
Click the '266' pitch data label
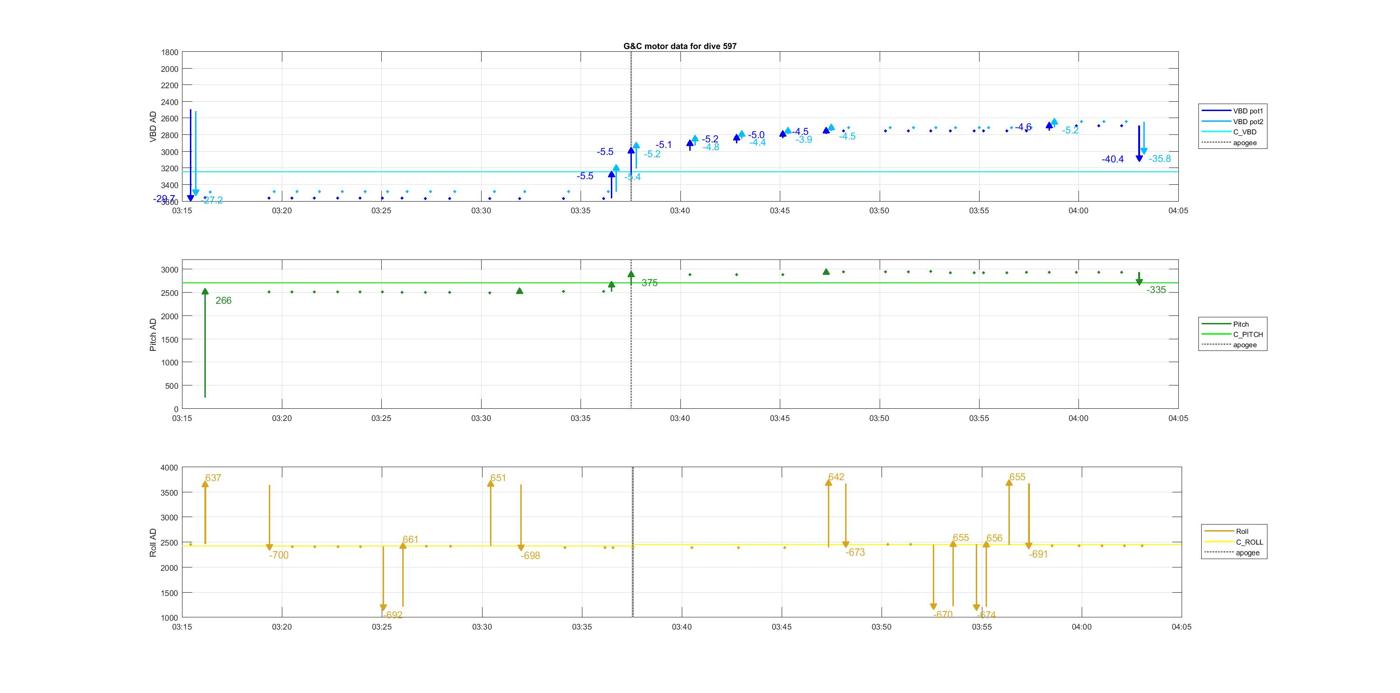tap(223, 301)
